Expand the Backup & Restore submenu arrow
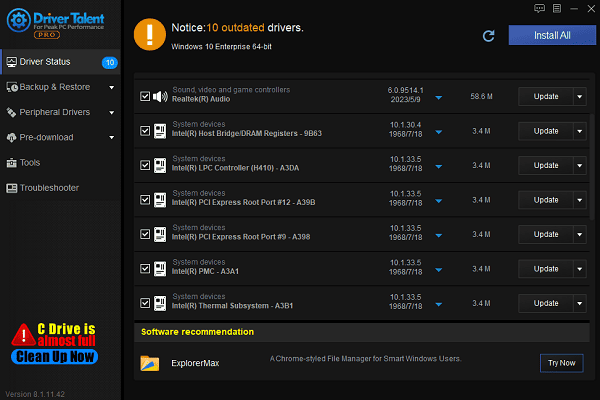The width and height of the screenshot is (600, 400). point(112,88)
